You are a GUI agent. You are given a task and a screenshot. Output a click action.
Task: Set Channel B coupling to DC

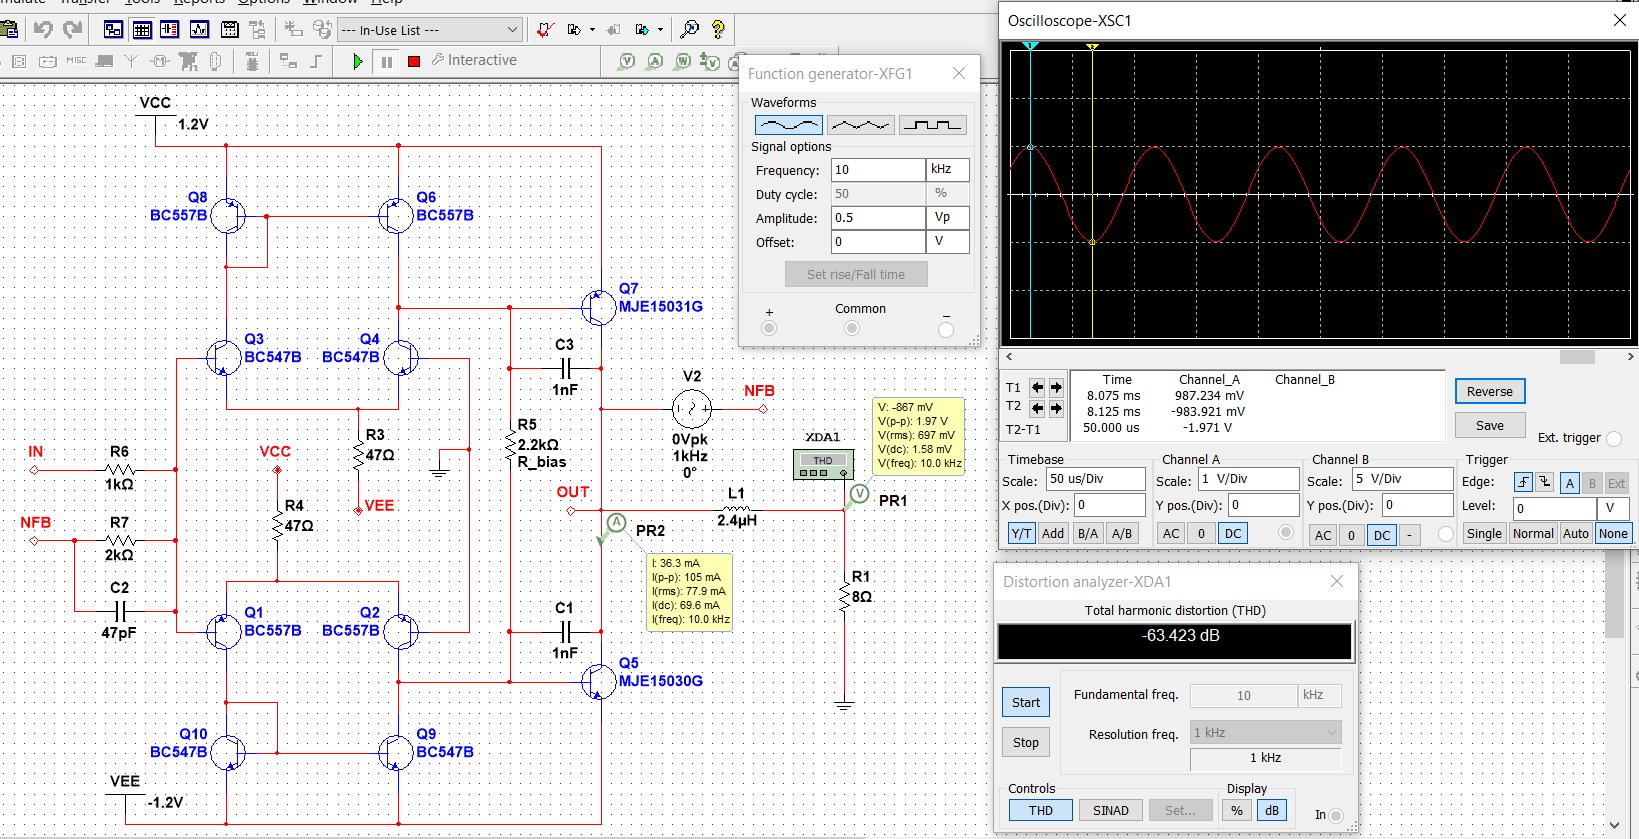click(x=1382, y=534)
